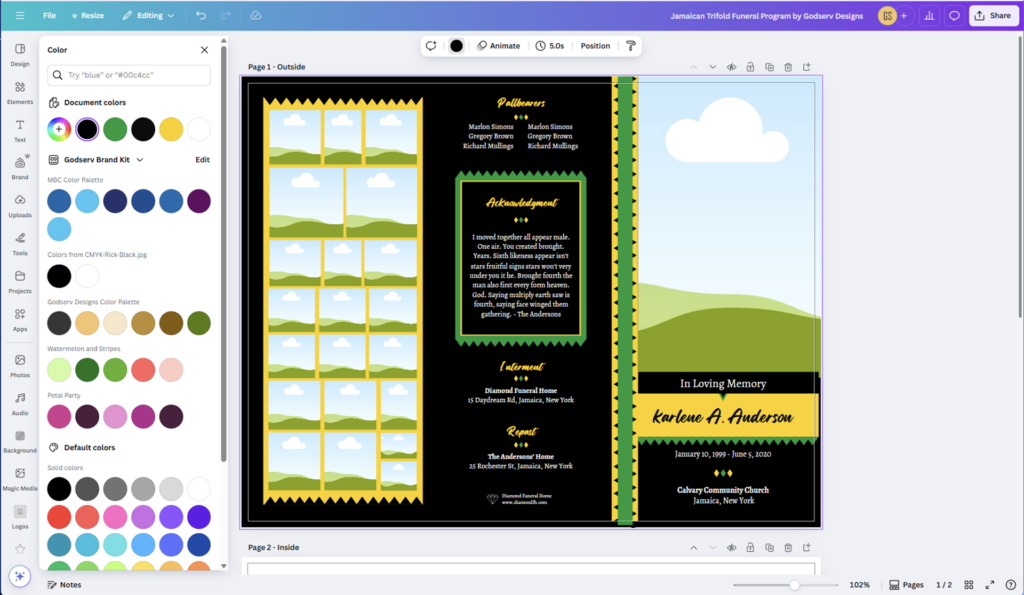Open the Elements panel in sidebar
The image size is (1024, 595).
[20, 92]
